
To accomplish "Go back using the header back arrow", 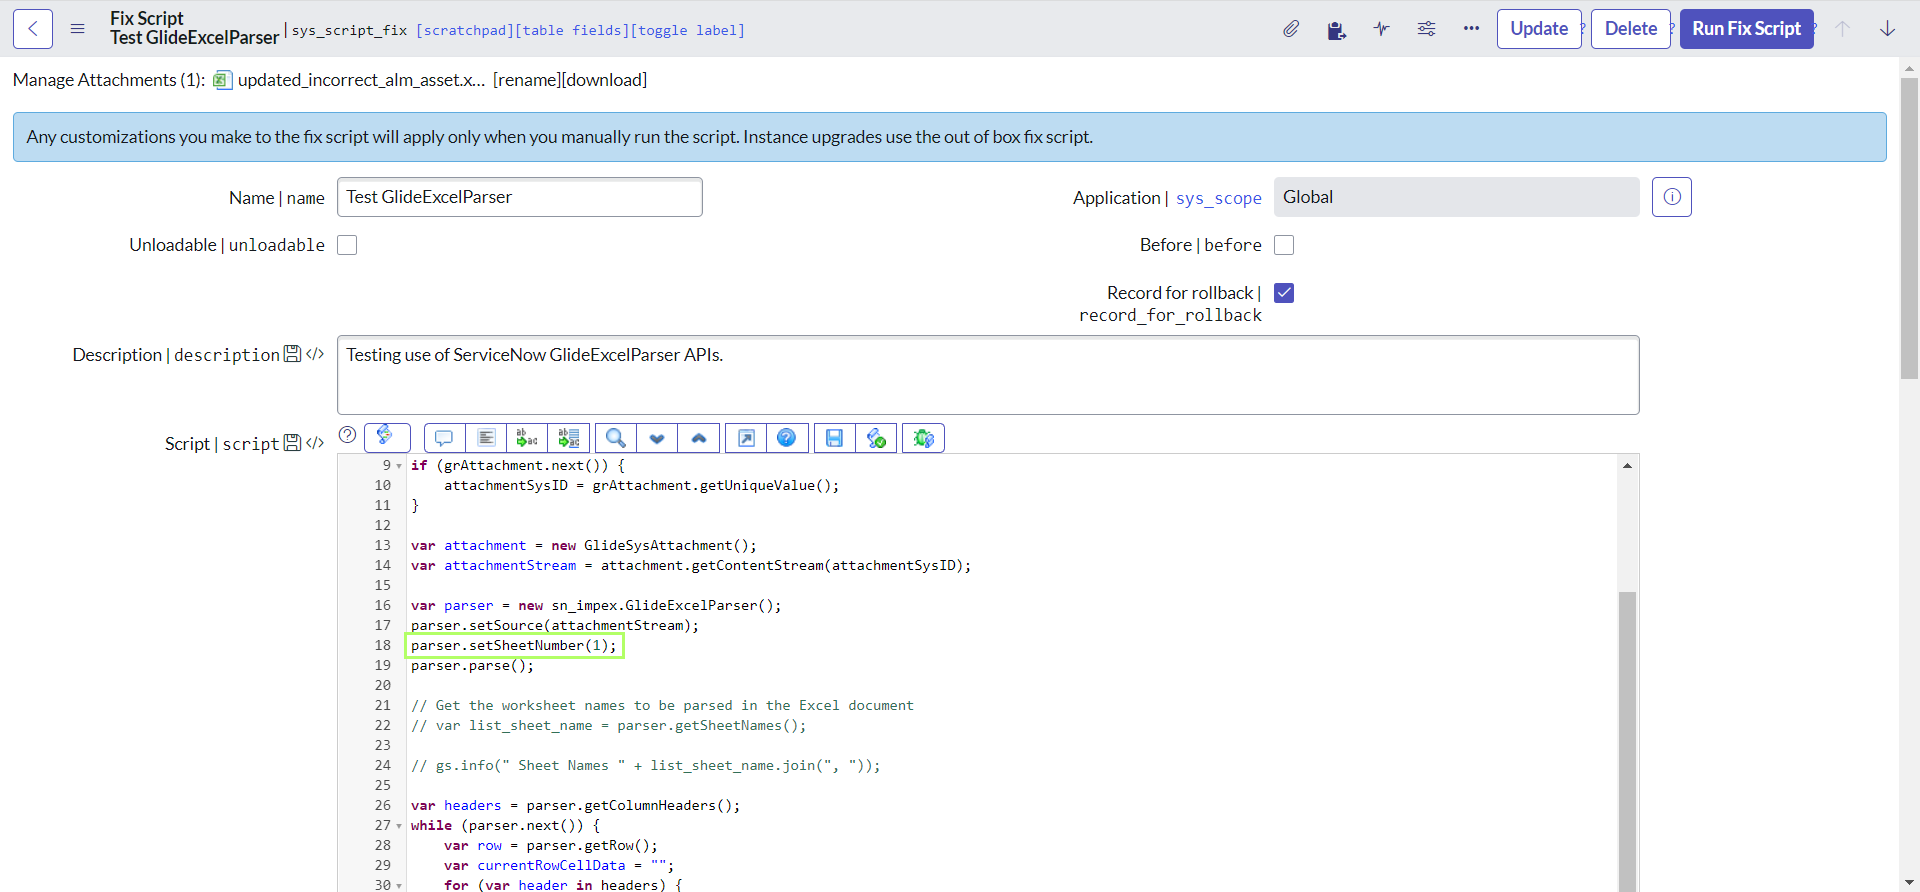I will [x=33, y=29].
